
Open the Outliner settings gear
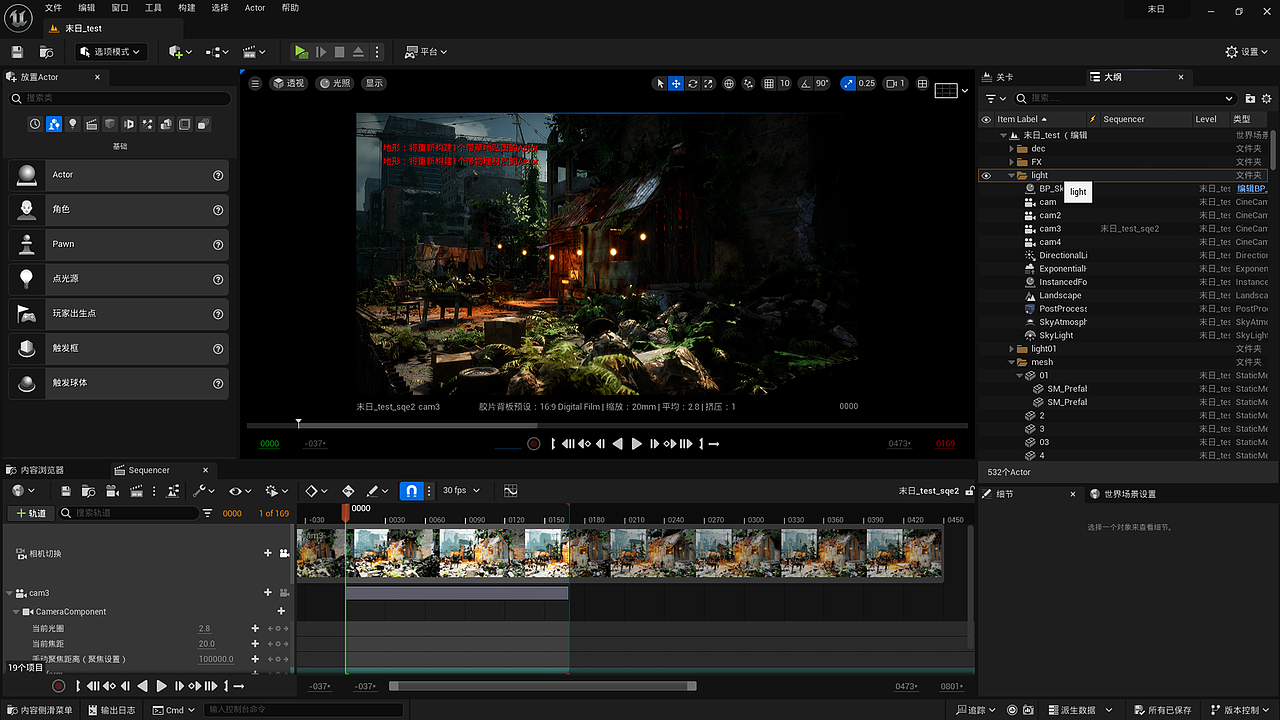[1265, 98]
